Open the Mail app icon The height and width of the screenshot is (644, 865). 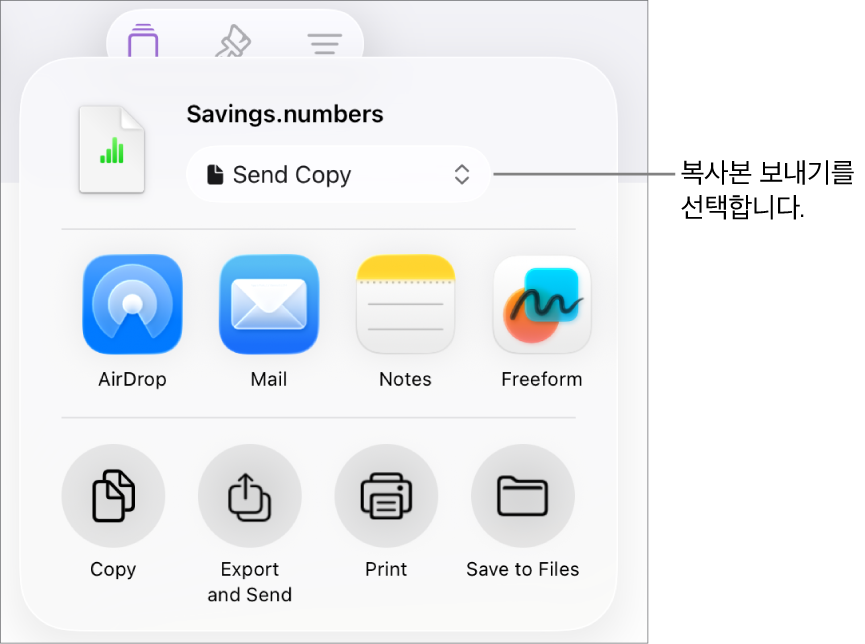(269, 304)
